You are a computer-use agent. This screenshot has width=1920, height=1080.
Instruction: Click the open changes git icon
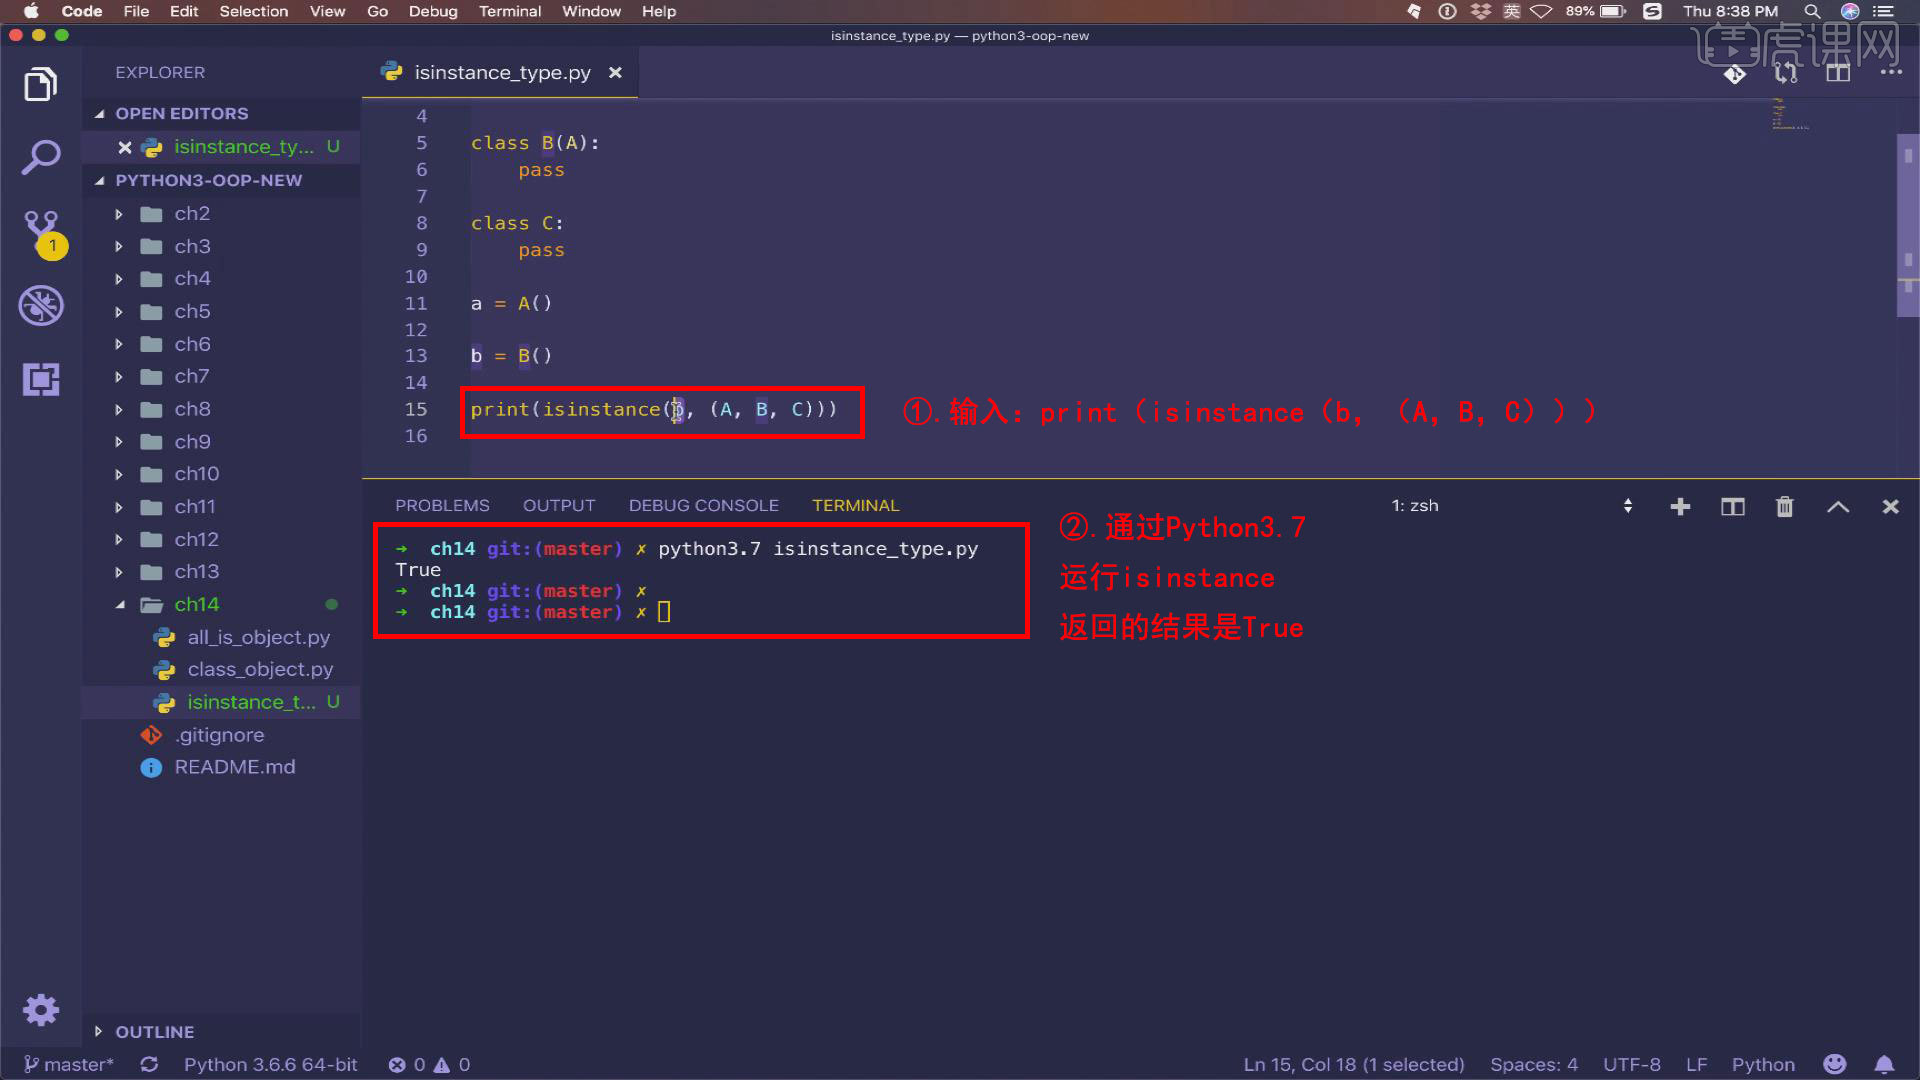[1735, 74]
